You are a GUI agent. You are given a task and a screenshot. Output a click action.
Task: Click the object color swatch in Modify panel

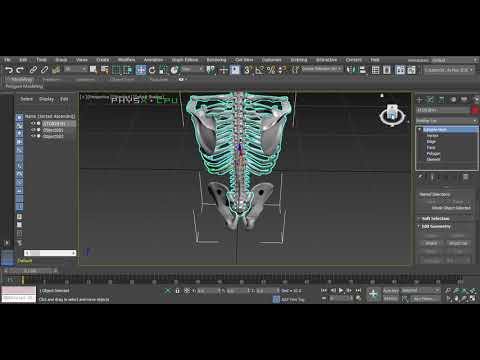(x=475, y=110)
